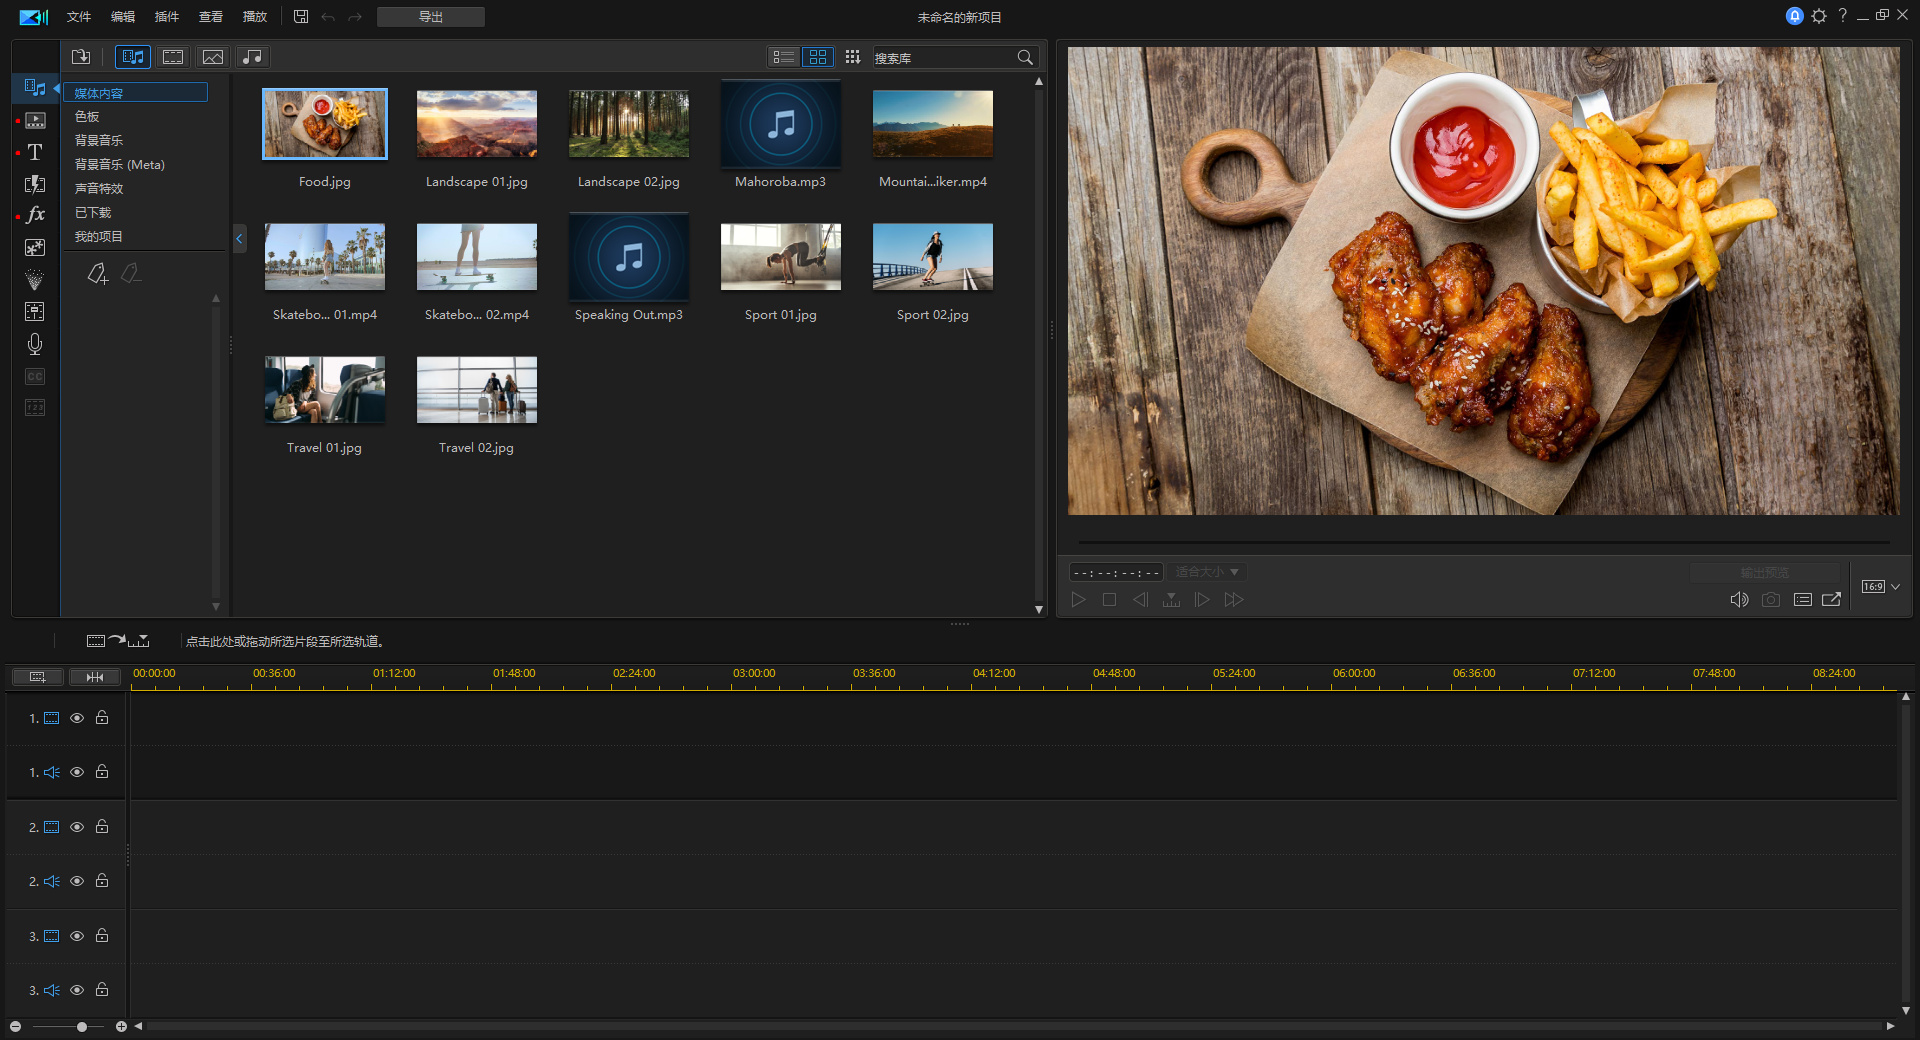This screenshot has width=1920, height=1040.
Task: Take a snapshot of the preview
Action: (1770, 600)
